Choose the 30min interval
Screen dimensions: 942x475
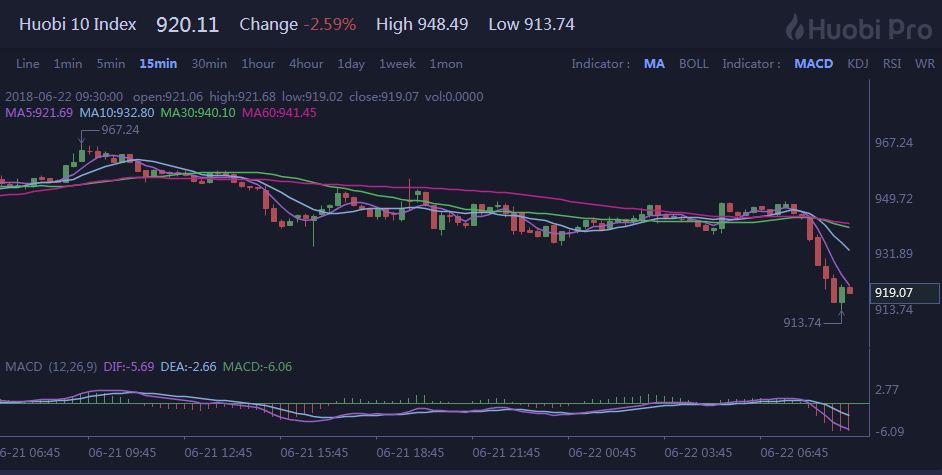pos(209,64)
